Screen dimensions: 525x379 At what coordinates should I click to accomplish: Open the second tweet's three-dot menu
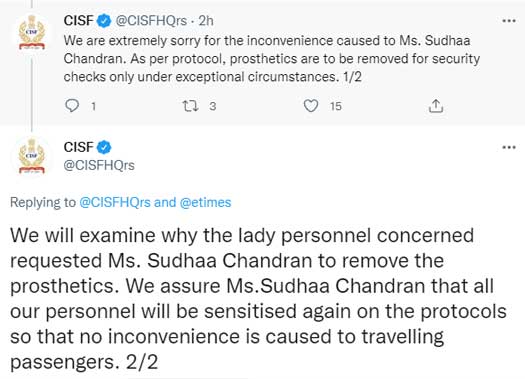[x=509, y=147]
